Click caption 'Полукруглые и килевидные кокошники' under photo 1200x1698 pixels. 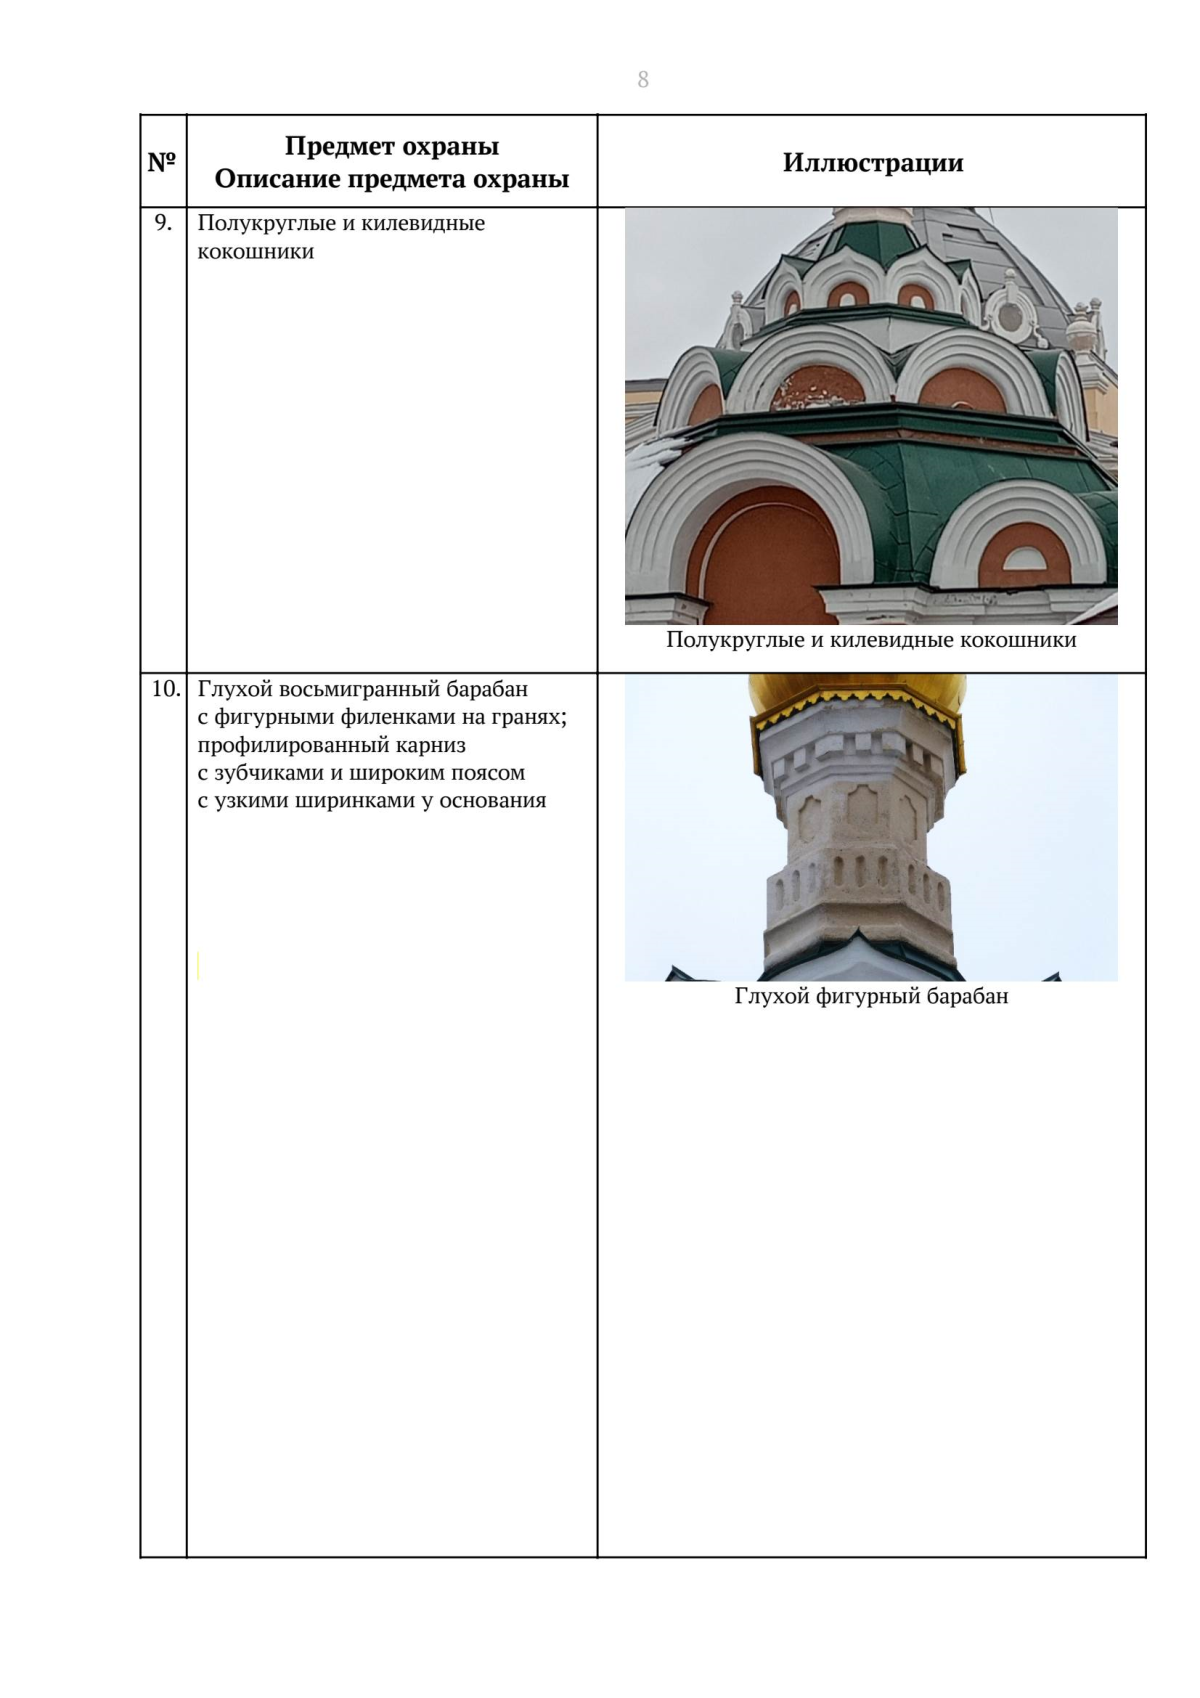871,640
